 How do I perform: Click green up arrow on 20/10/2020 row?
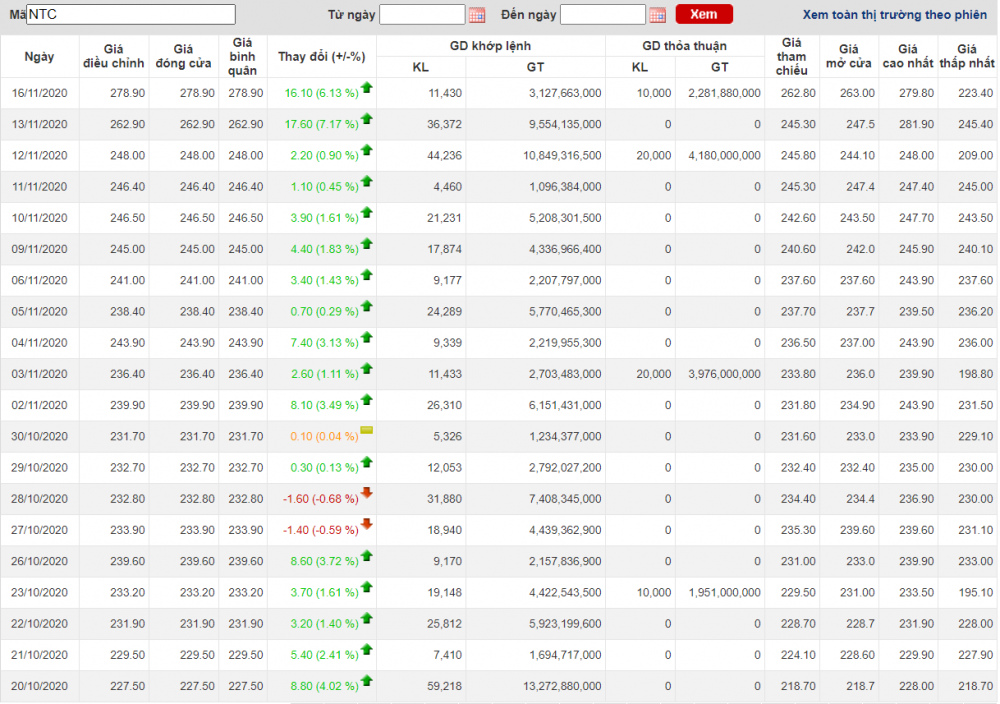[x=367, y=682]
